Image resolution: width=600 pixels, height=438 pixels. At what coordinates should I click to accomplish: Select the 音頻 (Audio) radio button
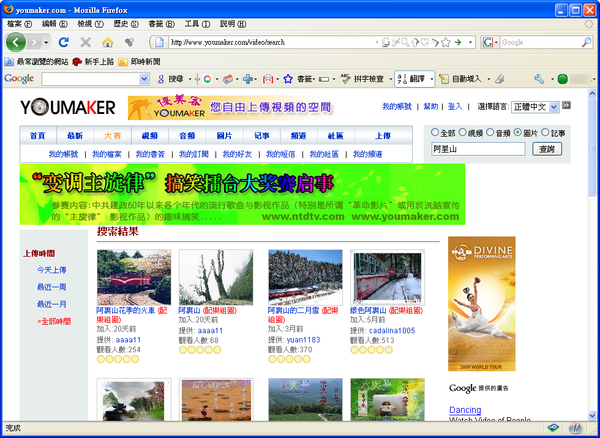click(490, 132)
